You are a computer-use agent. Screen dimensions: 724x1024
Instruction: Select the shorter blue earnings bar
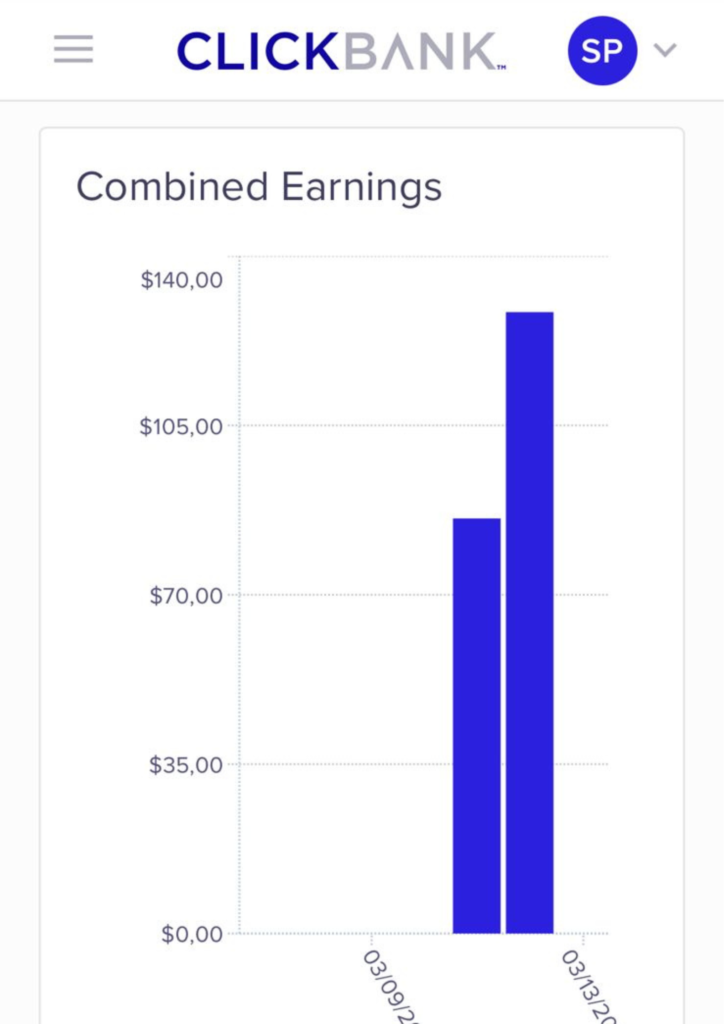click(x=477, y=725)
